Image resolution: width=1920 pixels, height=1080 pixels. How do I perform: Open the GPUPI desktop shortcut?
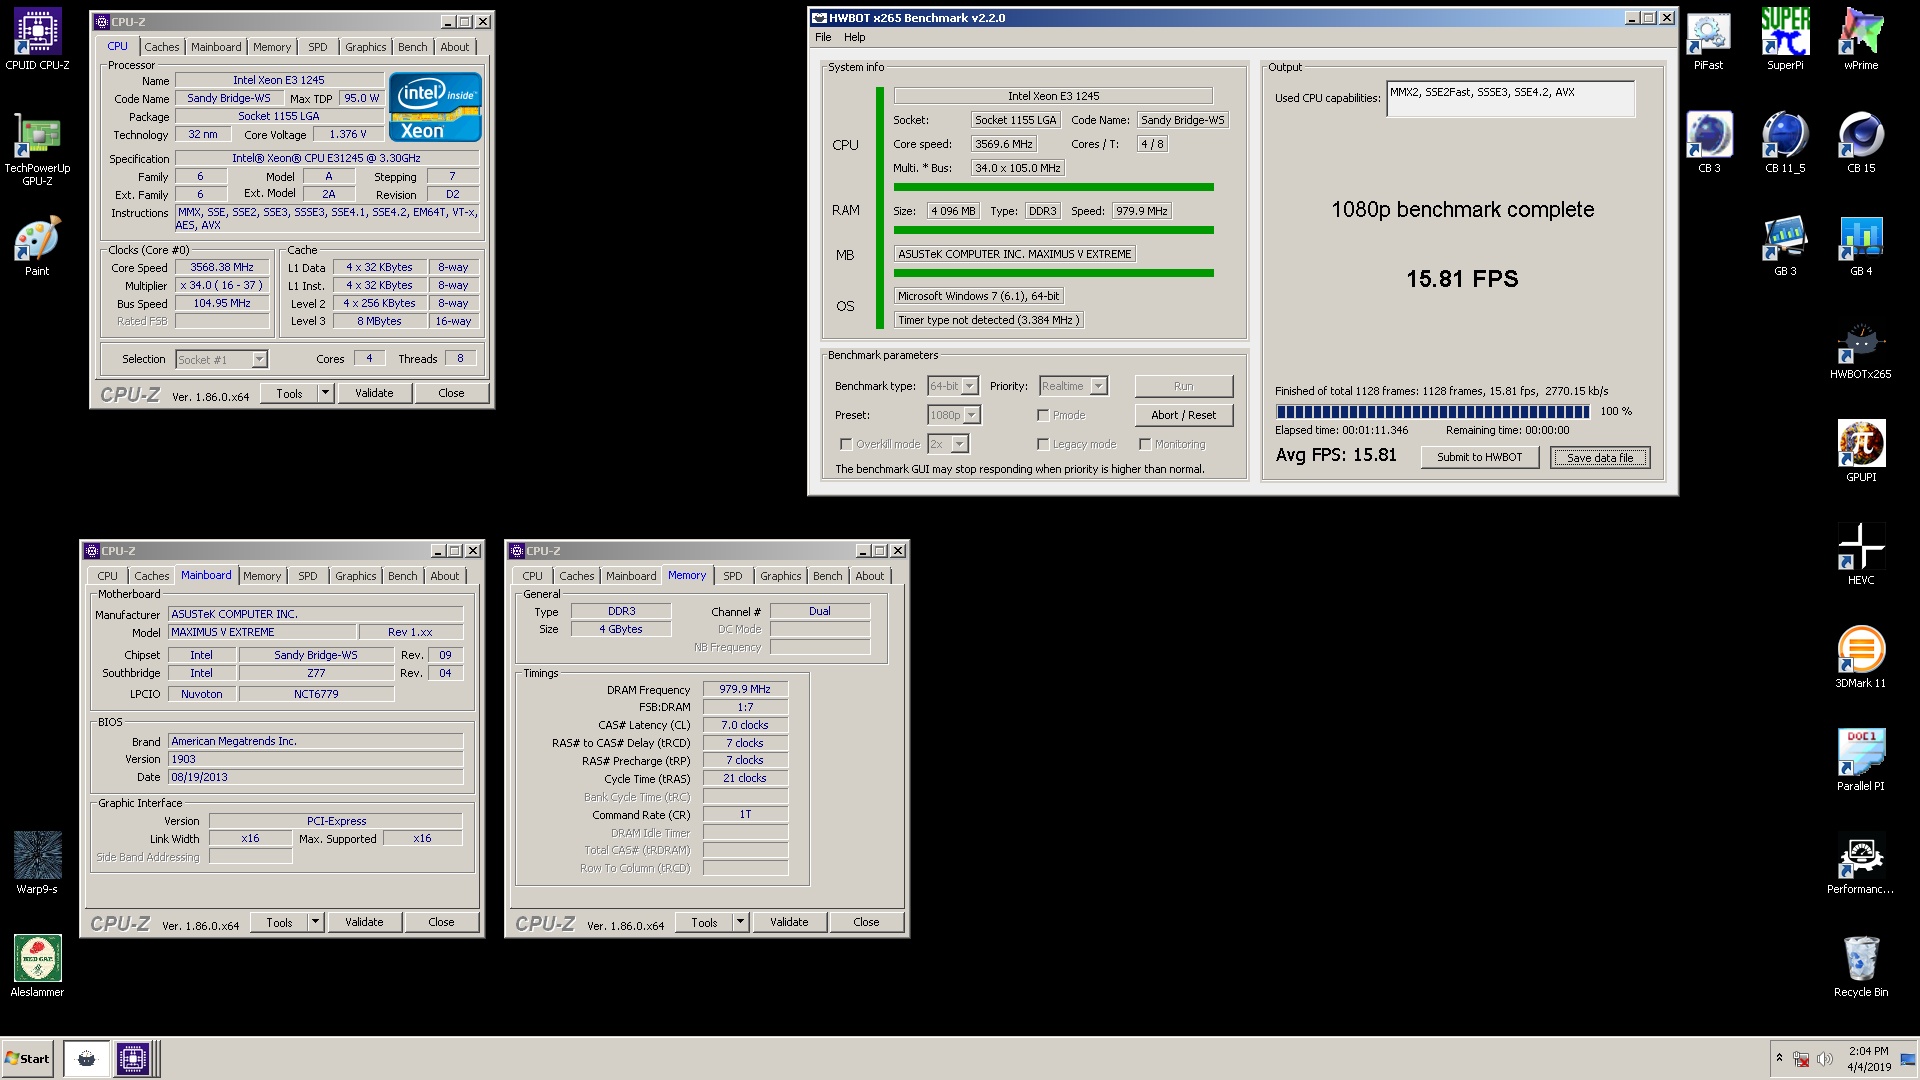[x=1861, y=452]
